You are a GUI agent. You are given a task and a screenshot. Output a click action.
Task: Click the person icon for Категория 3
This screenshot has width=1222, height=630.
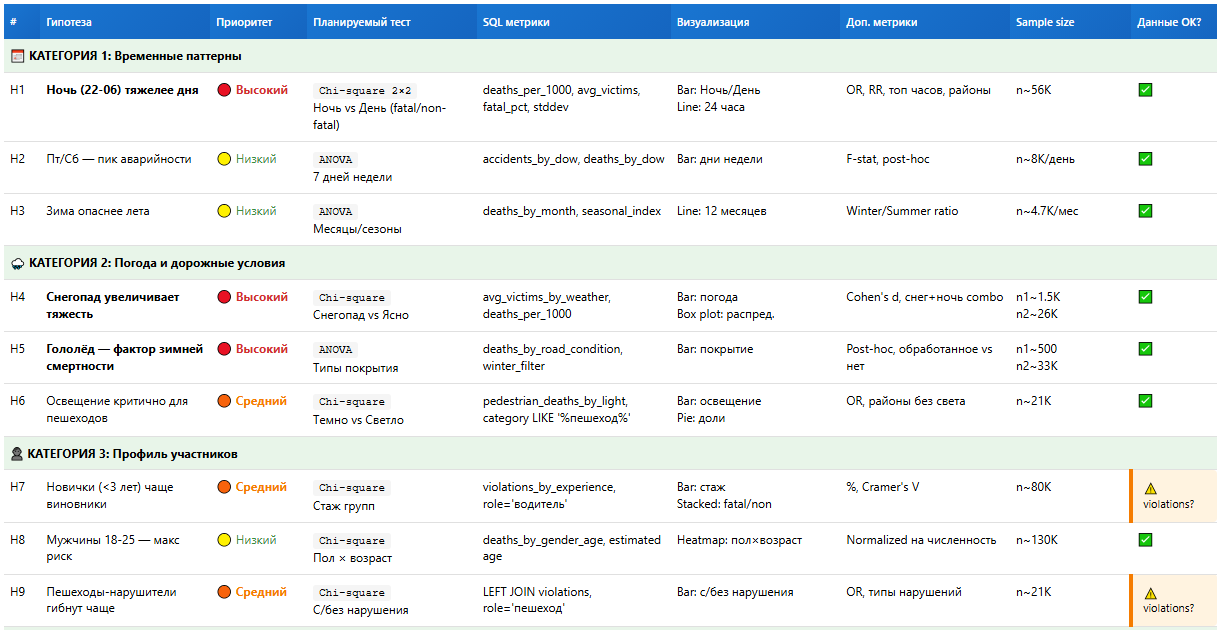(x=17, y=454)
